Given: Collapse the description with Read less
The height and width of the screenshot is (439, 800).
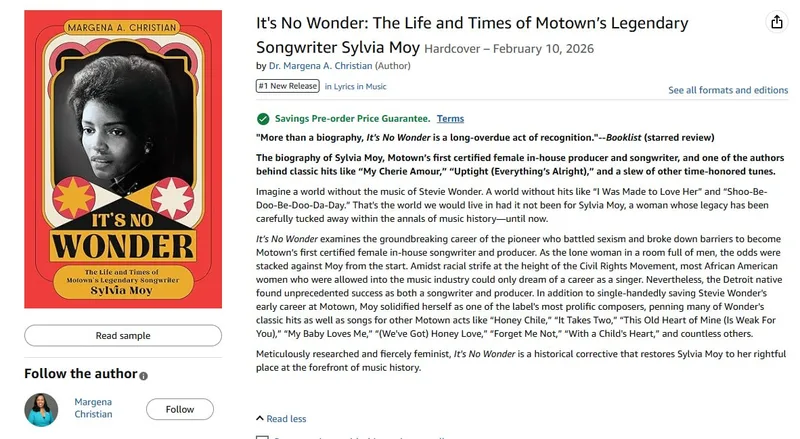Looking at the screenshot, I should [x=281, y=419].
